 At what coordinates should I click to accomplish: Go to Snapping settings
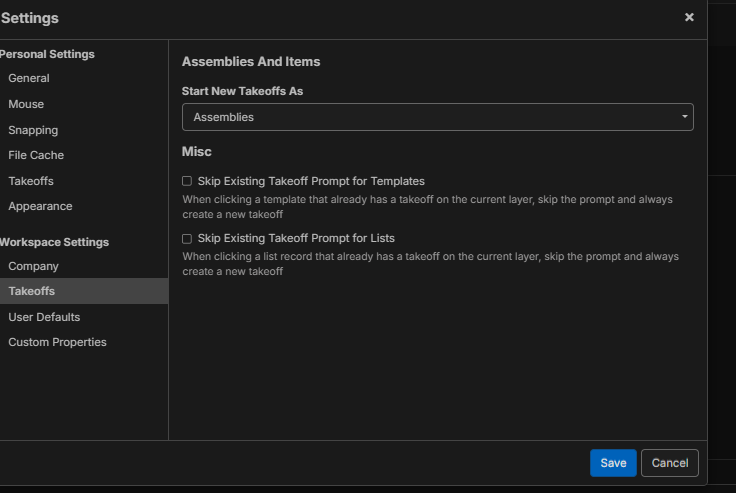33,130
